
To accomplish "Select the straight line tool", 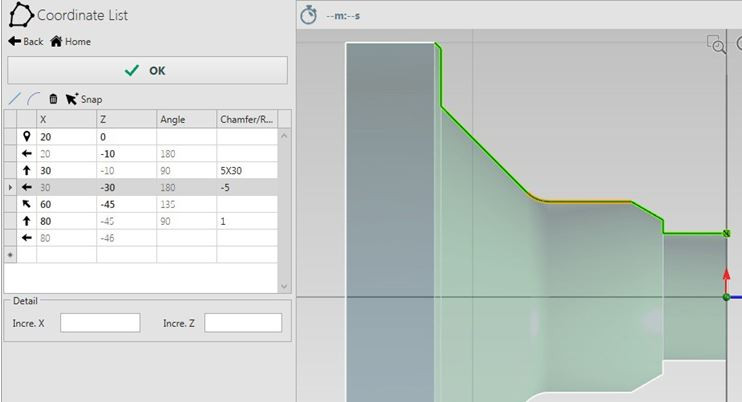I will [14, 99].
